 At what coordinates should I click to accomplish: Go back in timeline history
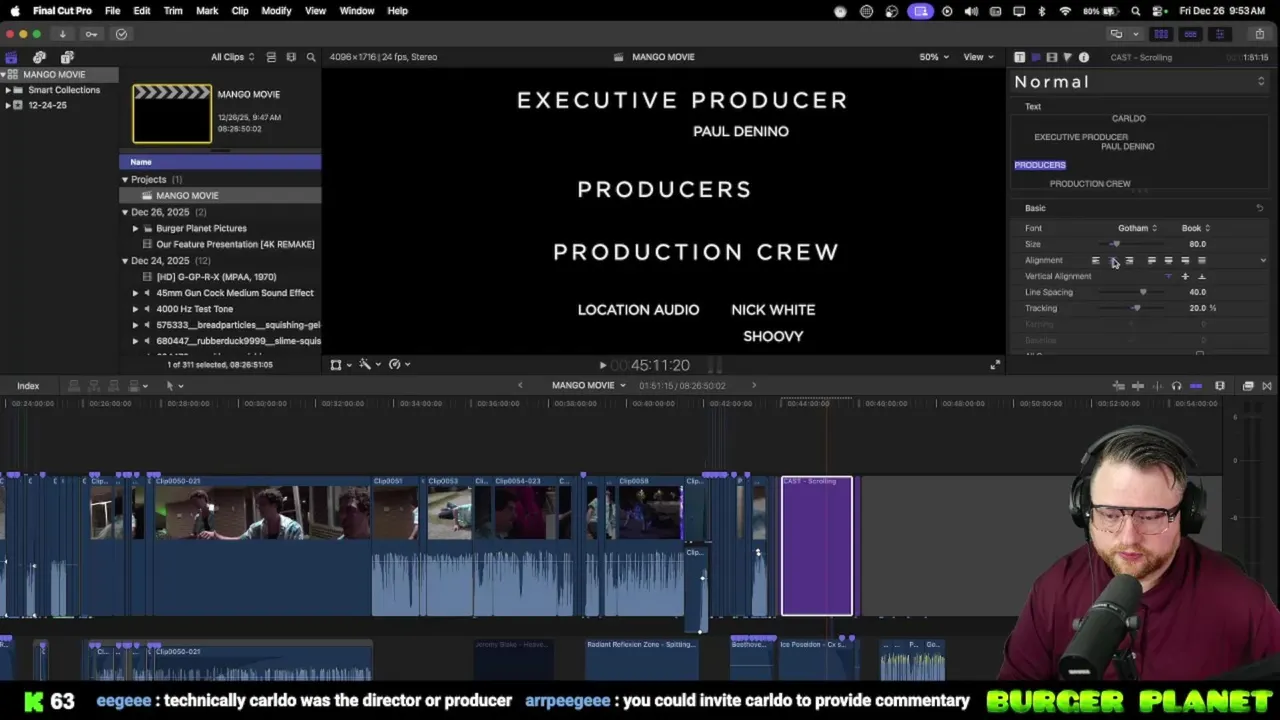pos(520,386)
